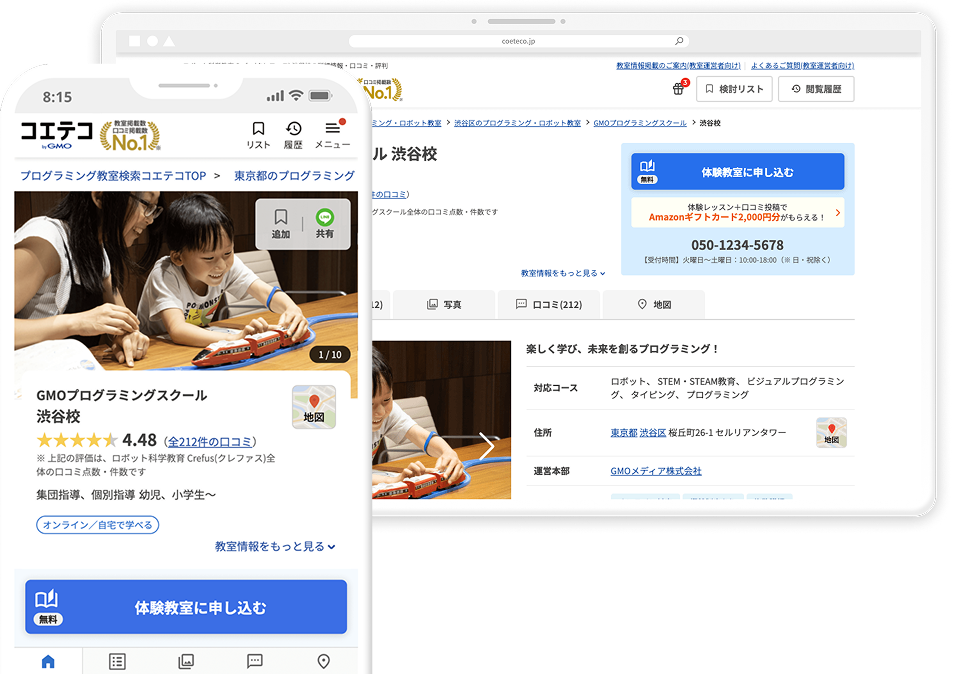The width and height of the screenshot is (954, 674).
Task: Open the 閲覧履歴 button on tablet
Action: 816,89
